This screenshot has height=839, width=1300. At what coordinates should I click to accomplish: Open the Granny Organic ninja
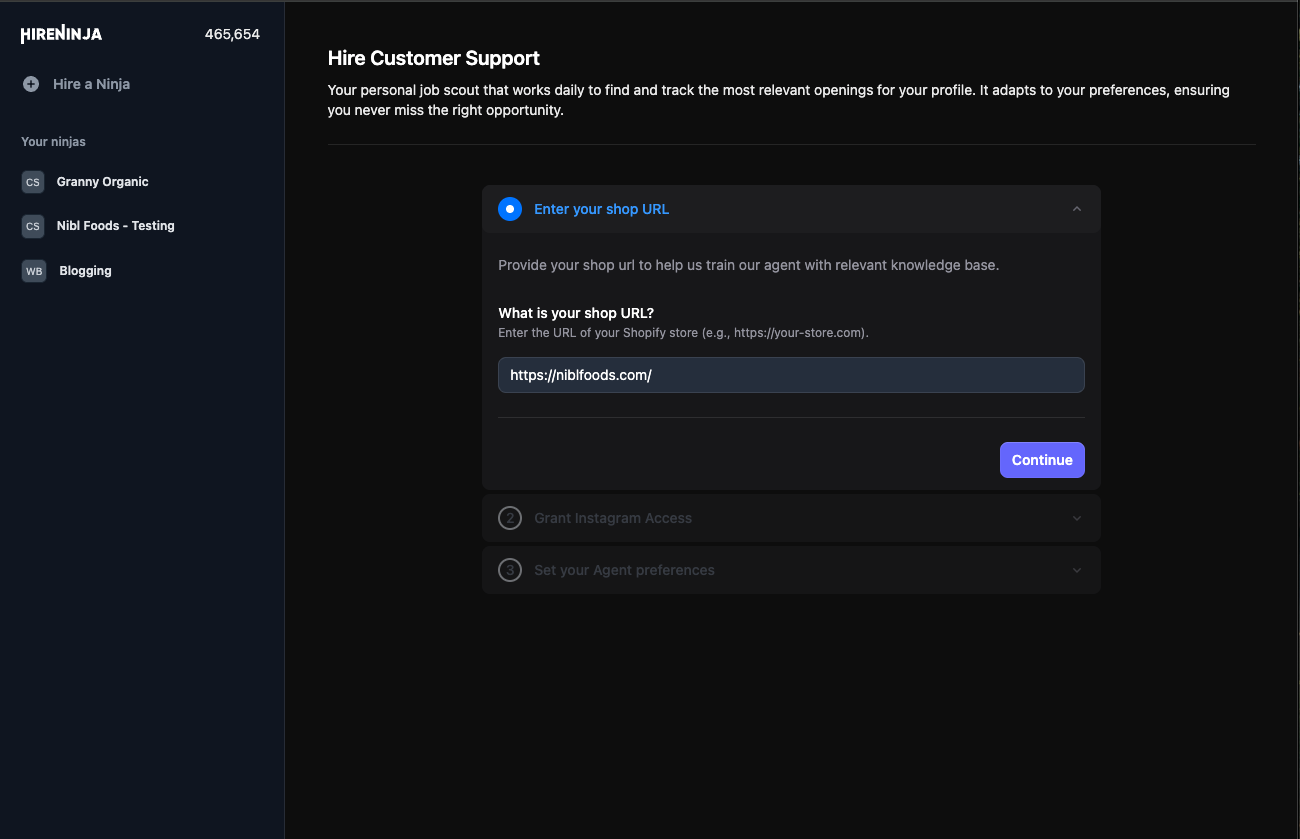click(x=103, y=181)
